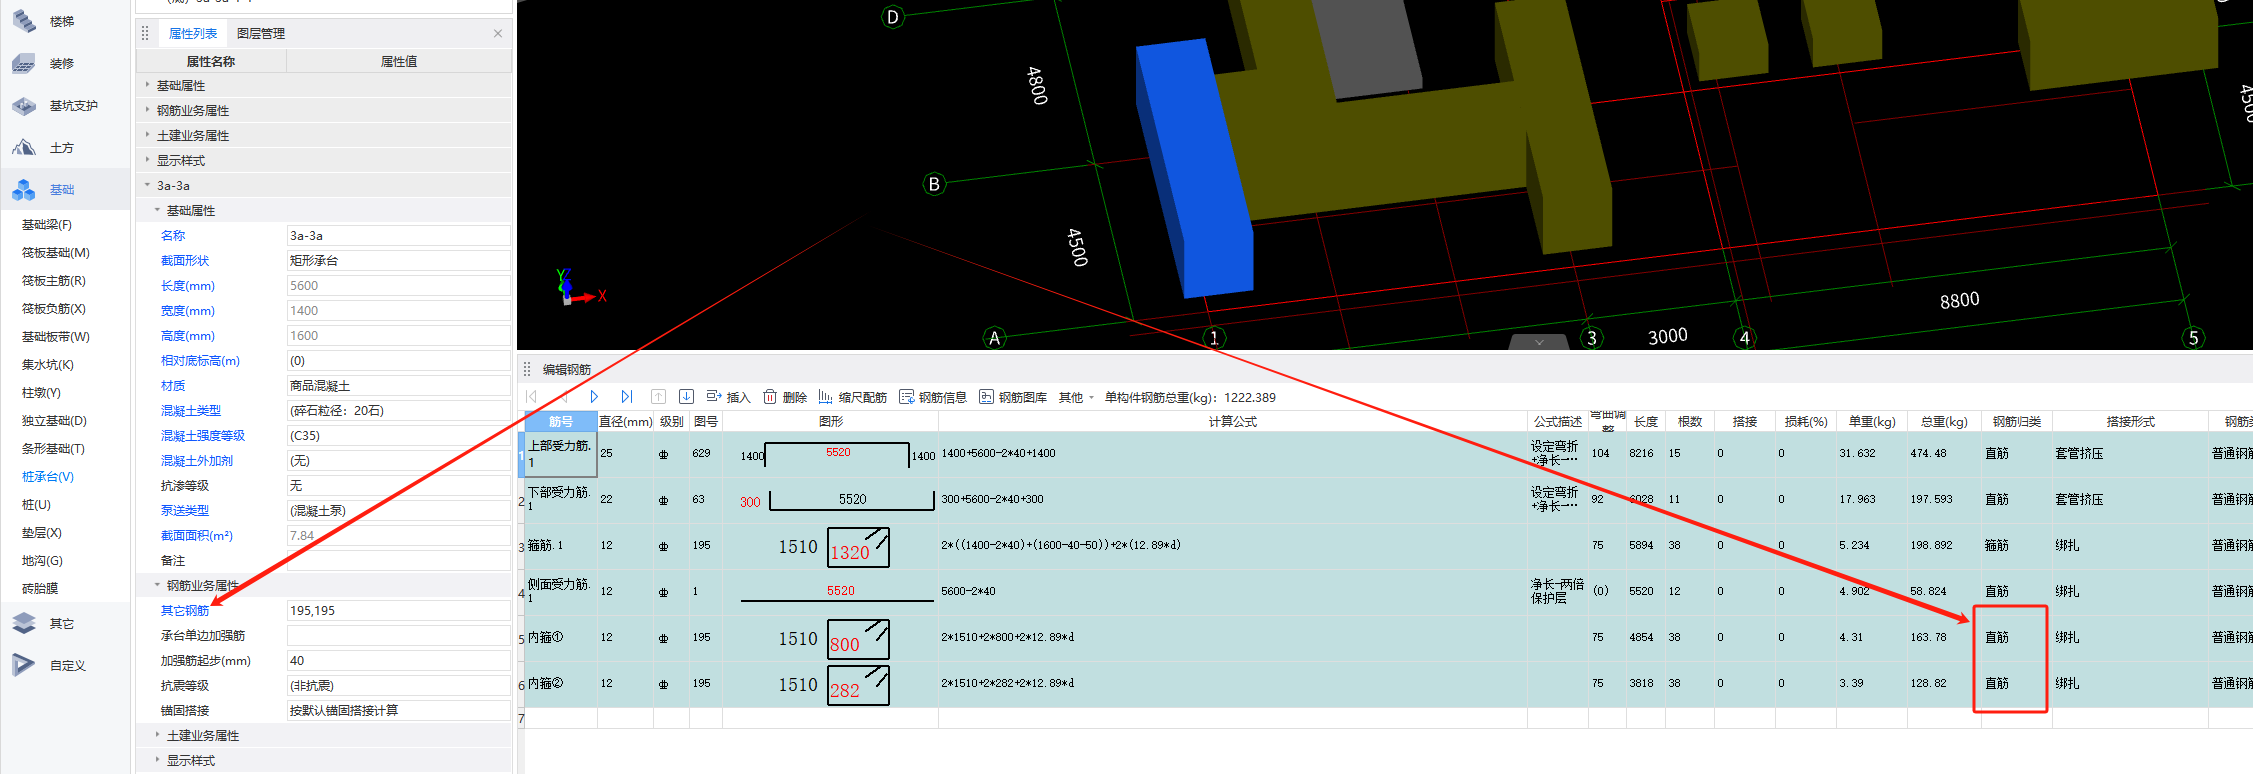Click 内箍② row name cell

click(561, 684)
